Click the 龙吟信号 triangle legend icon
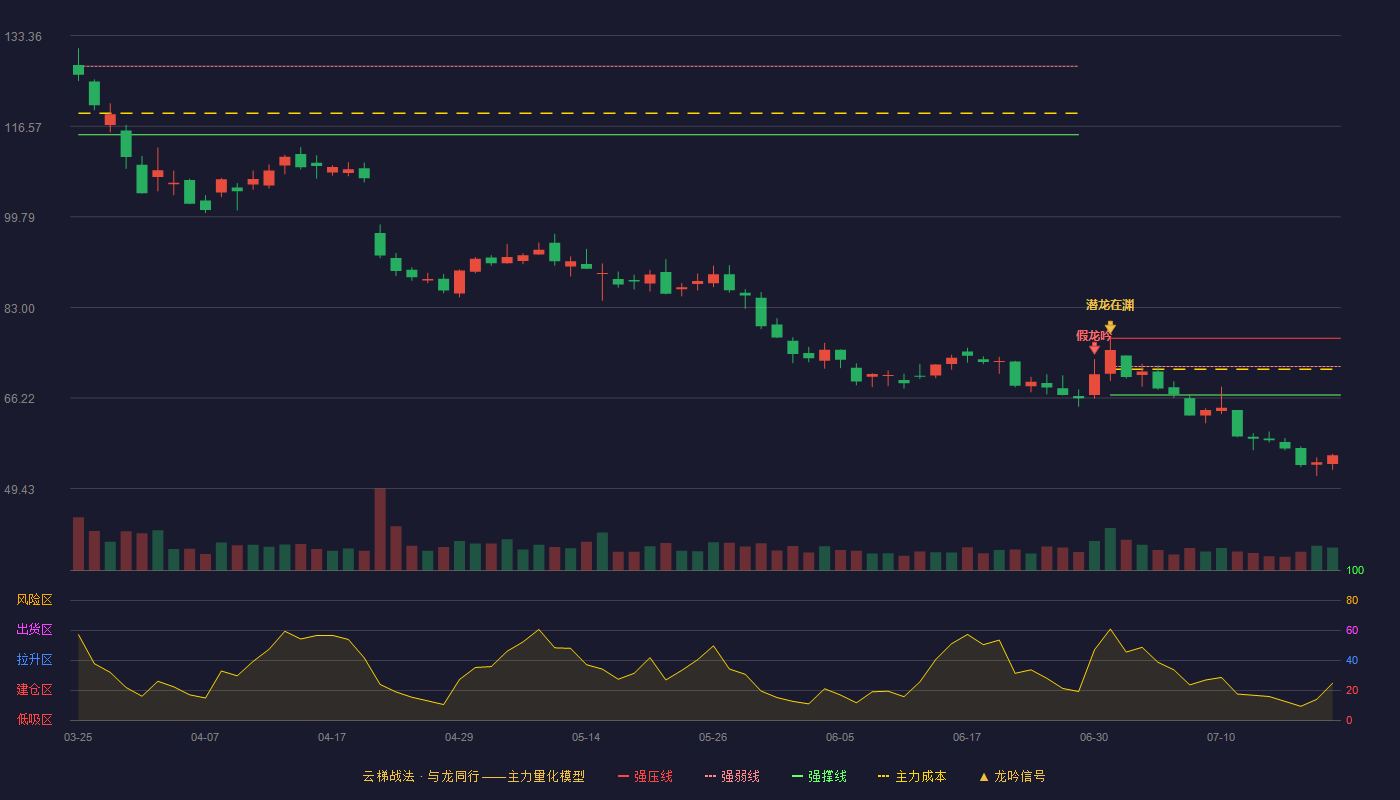 (984, 777)
